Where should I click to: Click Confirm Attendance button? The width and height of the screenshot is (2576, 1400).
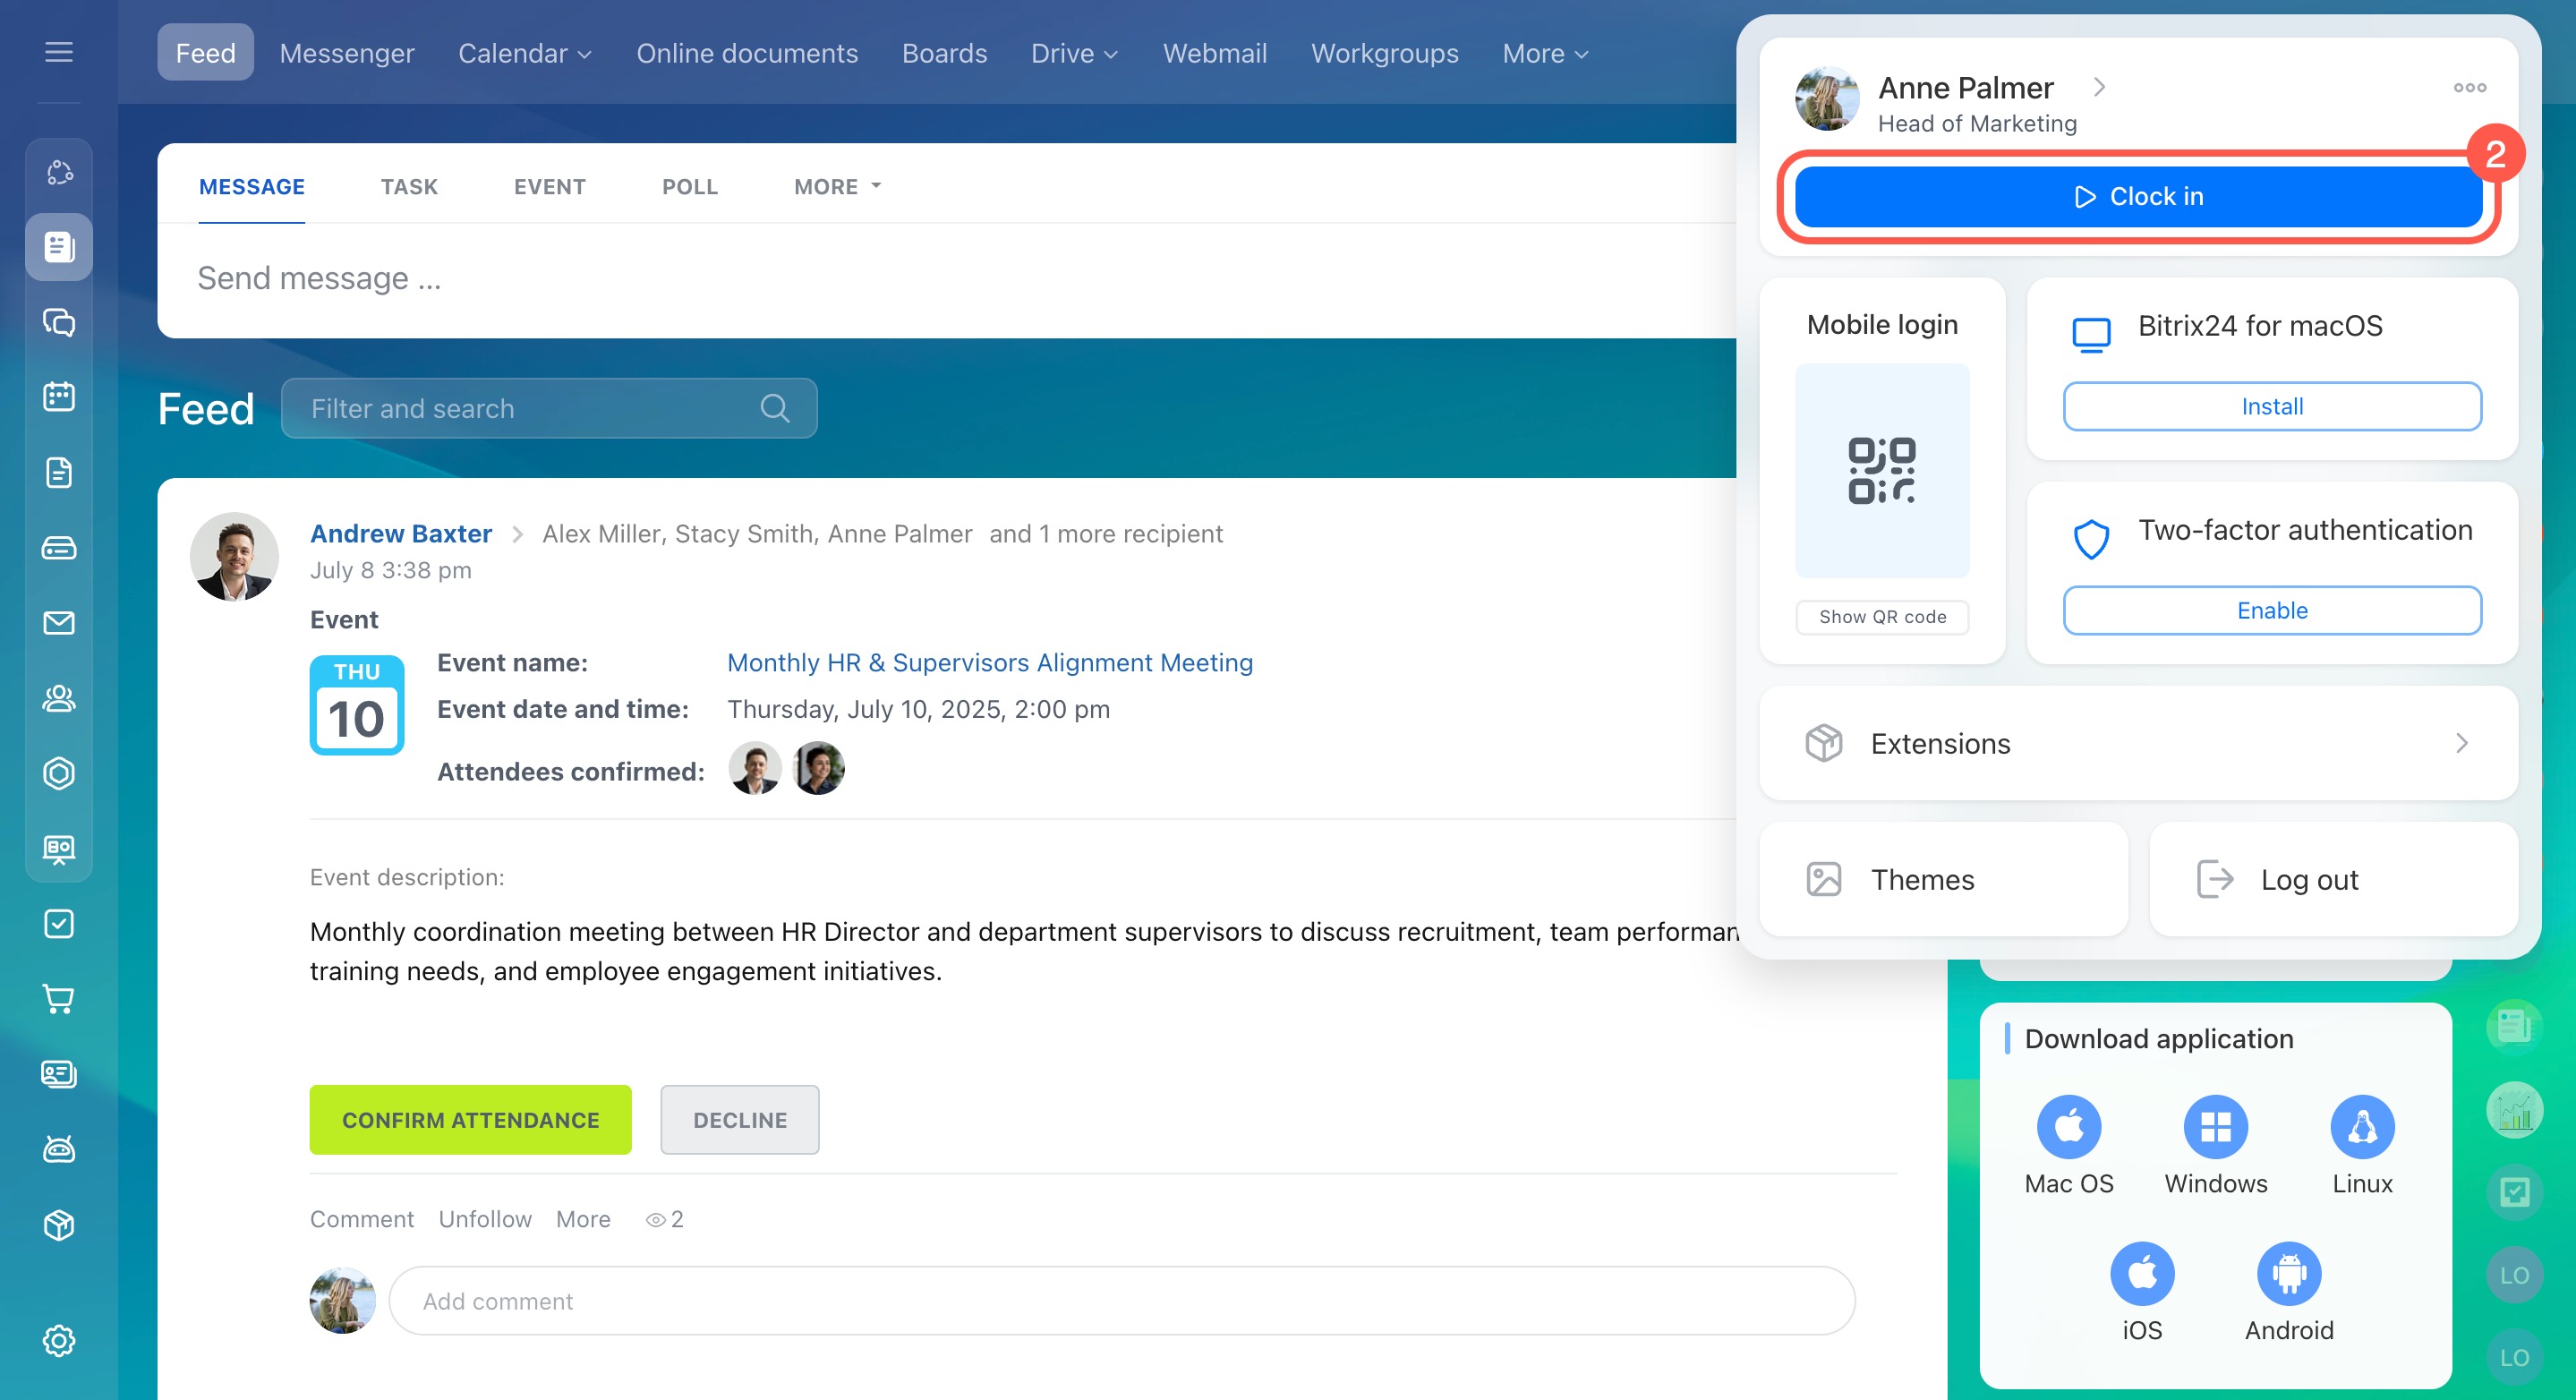(x=470, y=1120)
